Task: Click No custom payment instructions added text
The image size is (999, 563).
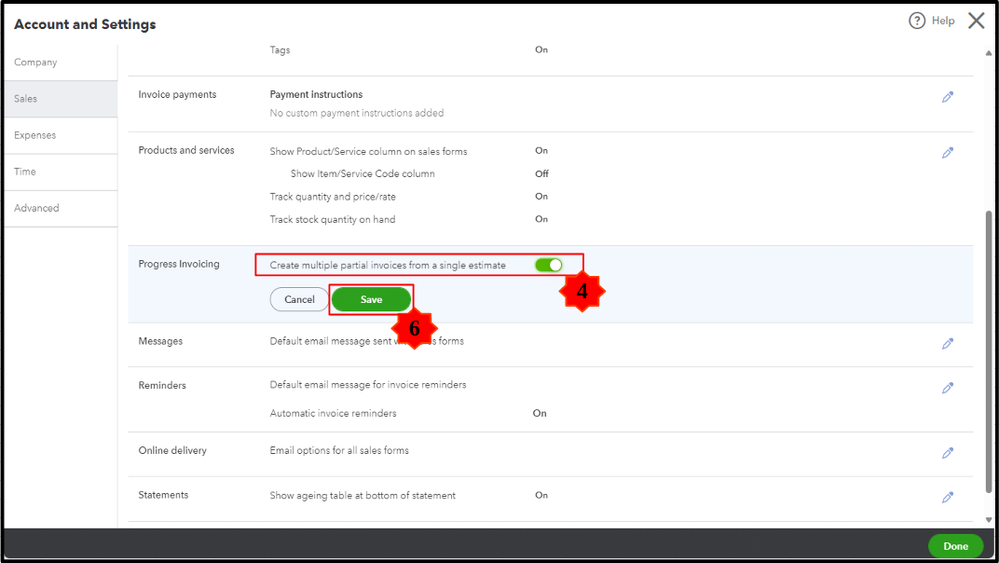Action: (357, 113)
